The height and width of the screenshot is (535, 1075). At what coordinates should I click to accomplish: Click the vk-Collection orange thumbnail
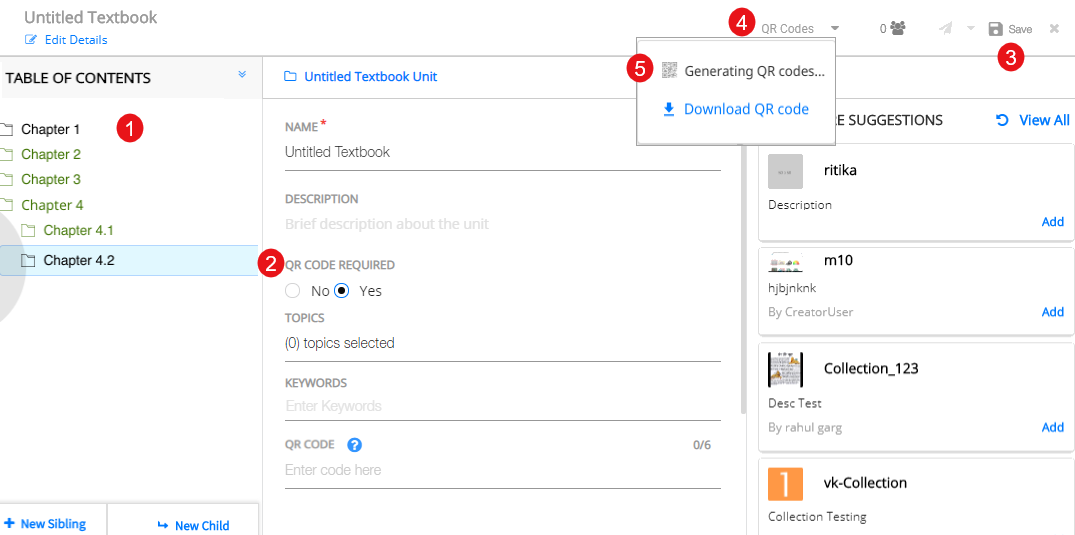[785, 484]
